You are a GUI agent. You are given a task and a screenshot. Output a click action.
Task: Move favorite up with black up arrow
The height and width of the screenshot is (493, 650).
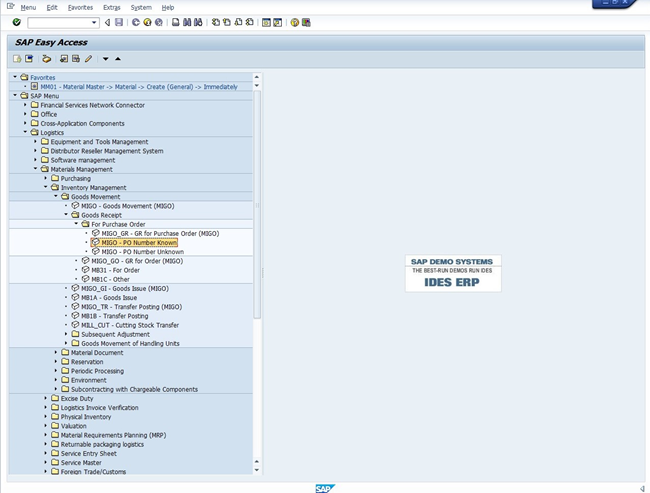coord(118,59)
